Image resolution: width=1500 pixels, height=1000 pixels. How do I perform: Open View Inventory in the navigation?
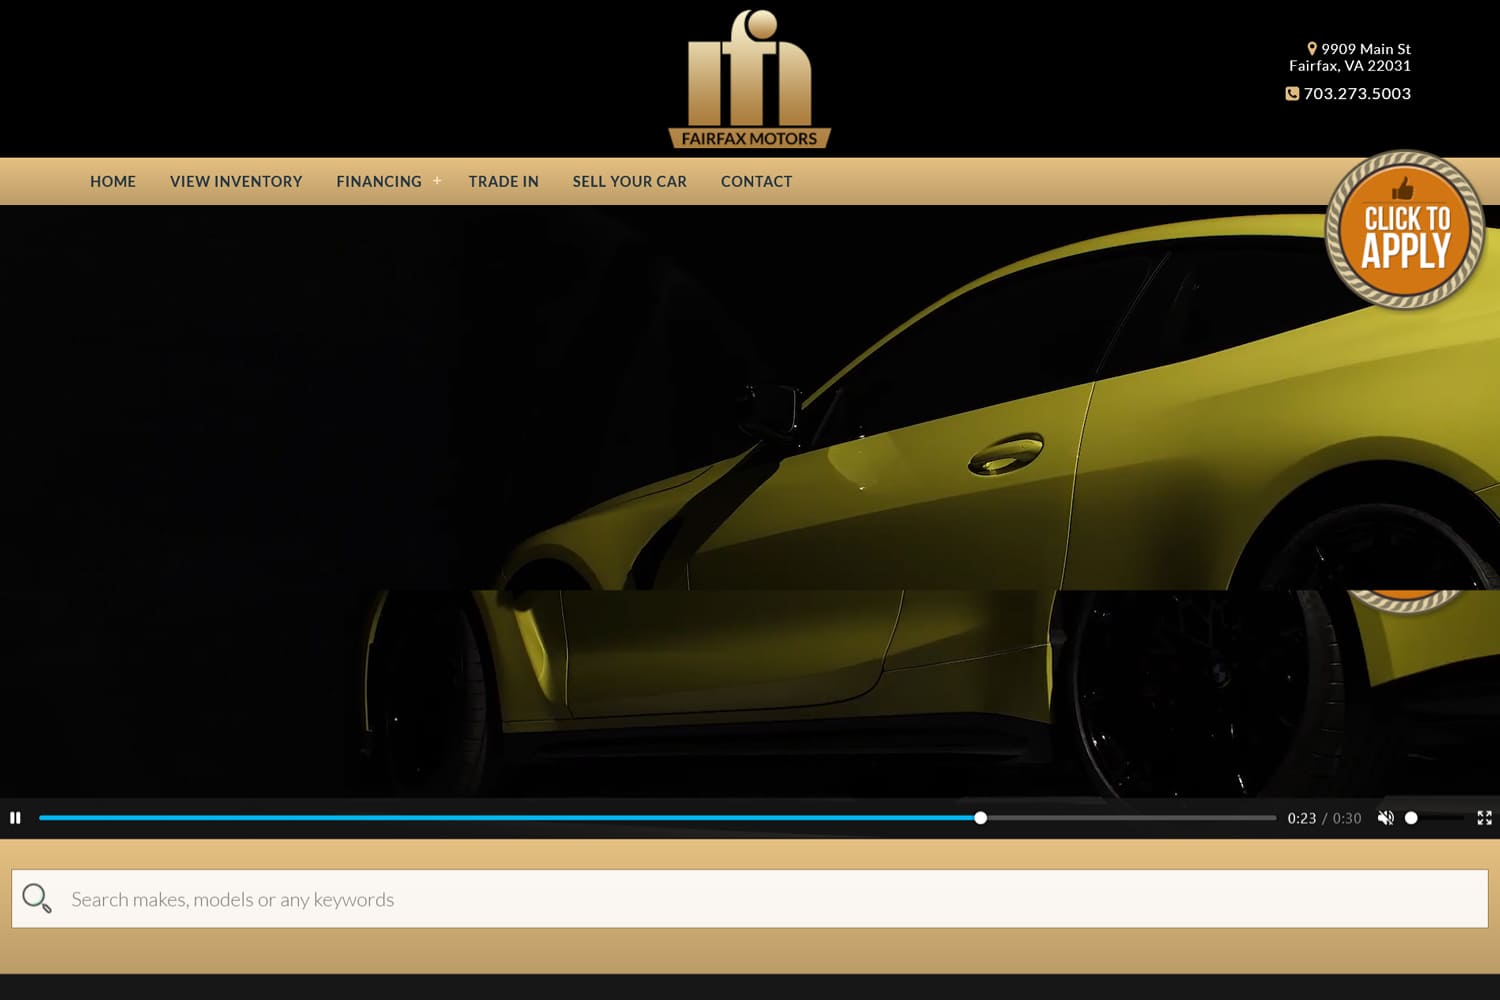(x=236, y=181)
